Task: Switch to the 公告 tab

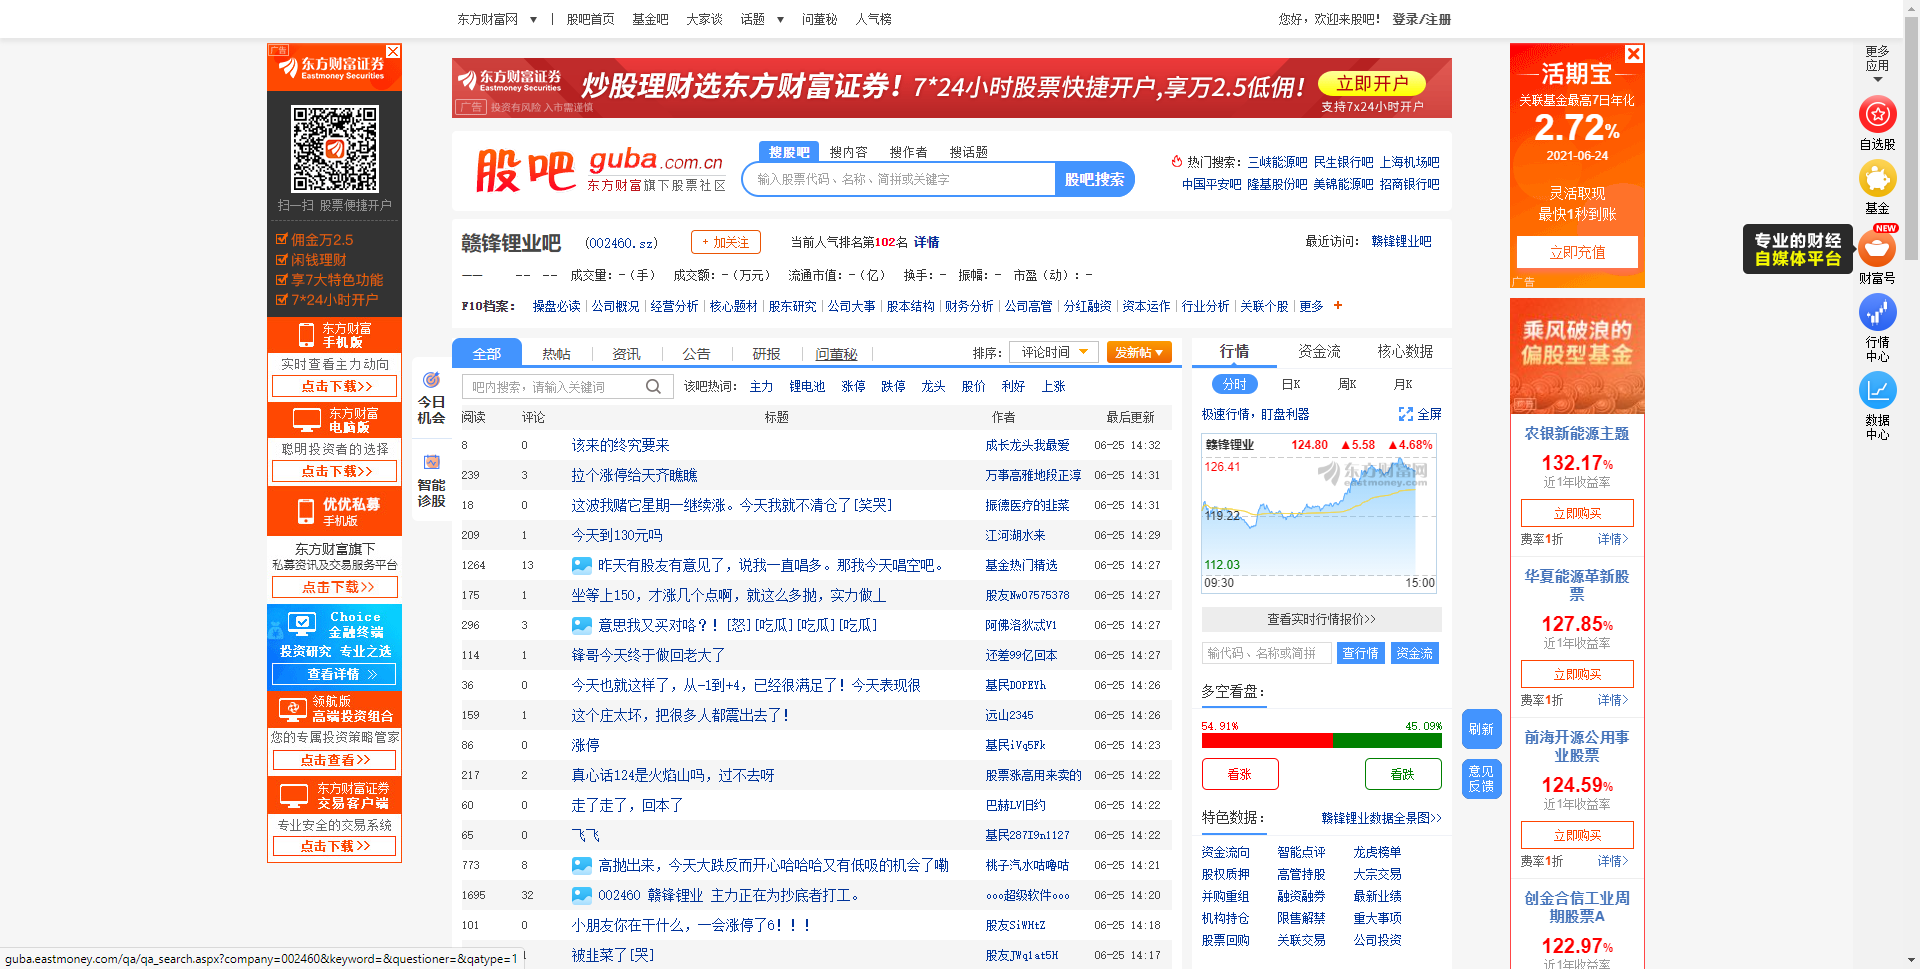Action: pyautogui.click(x=696, y=354)
